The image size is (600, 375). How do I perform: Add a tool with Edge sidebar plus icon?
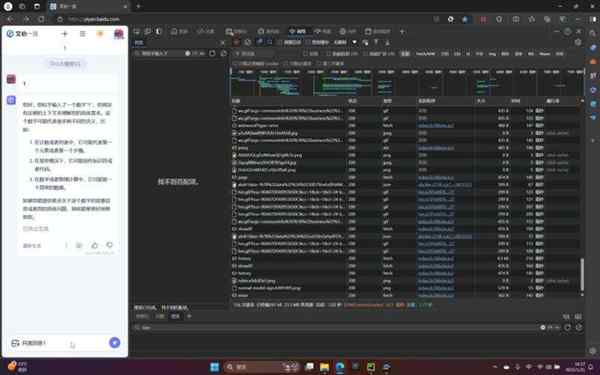click(593, 140)
